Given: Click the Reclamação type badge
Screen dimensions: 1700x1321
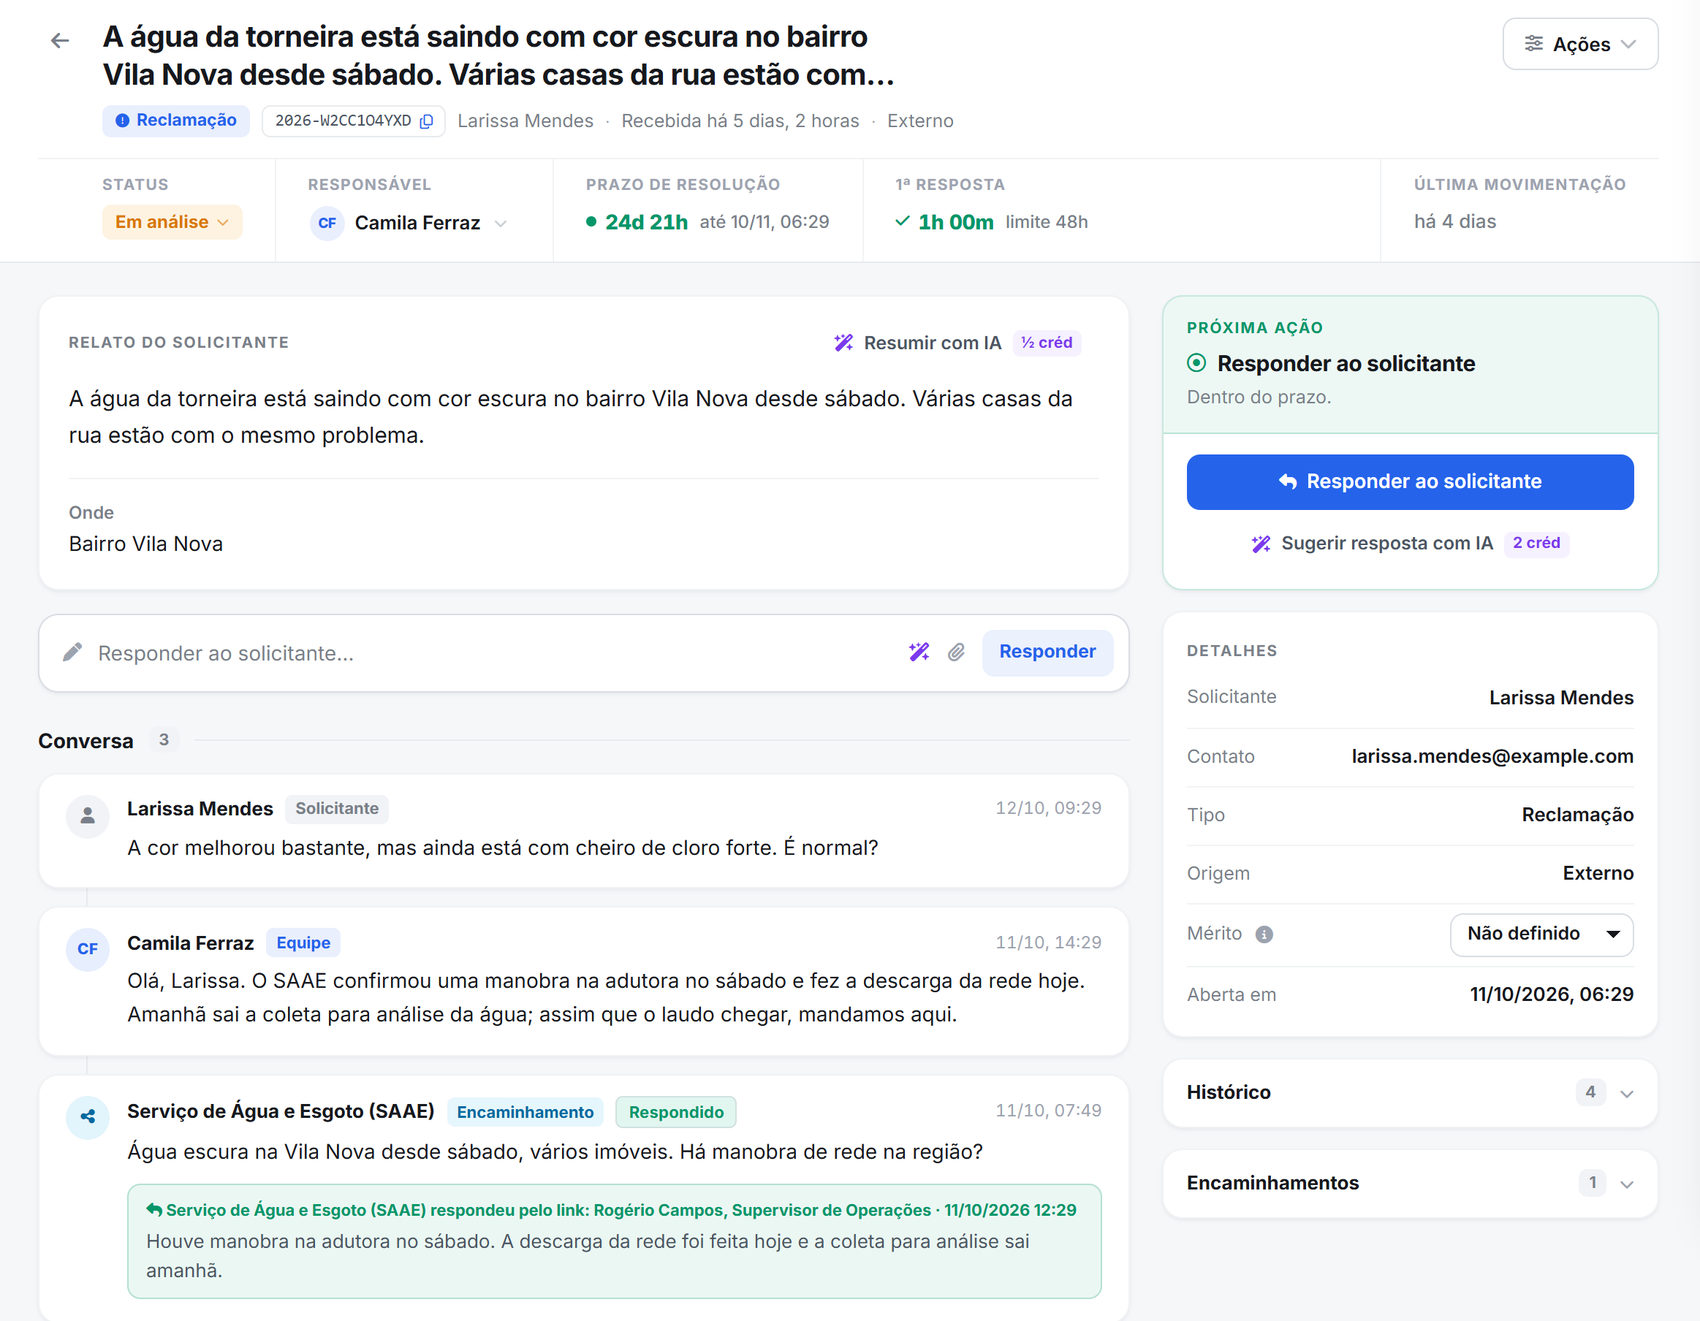Looking at the screenshot, I should pos(176,120).
